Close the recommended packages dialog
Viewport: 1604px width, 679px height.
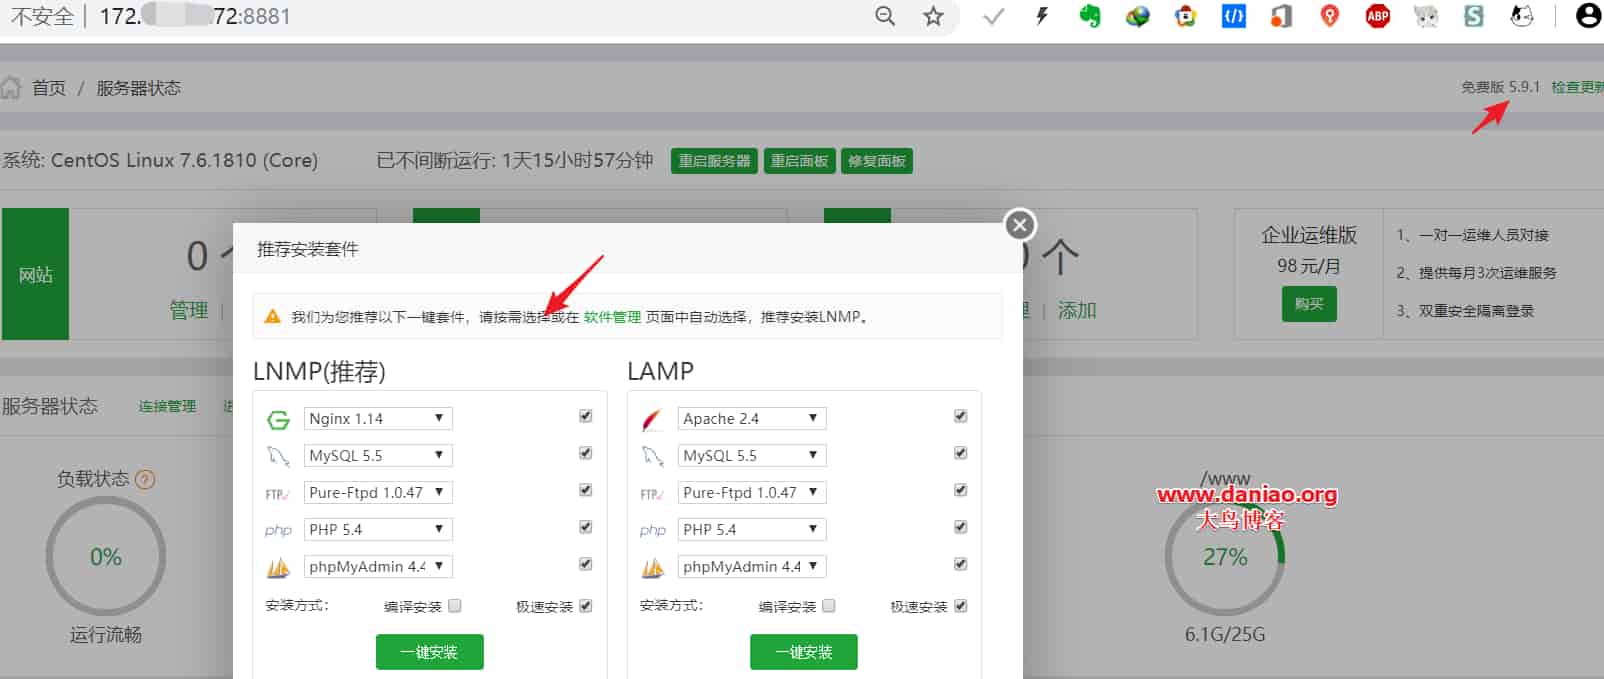click(1020, 225)
